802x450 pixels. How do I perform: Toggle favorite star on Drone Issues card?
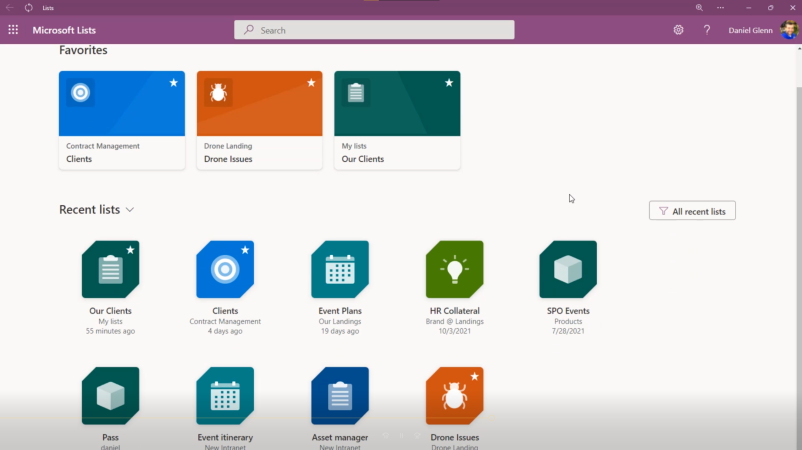311,83
